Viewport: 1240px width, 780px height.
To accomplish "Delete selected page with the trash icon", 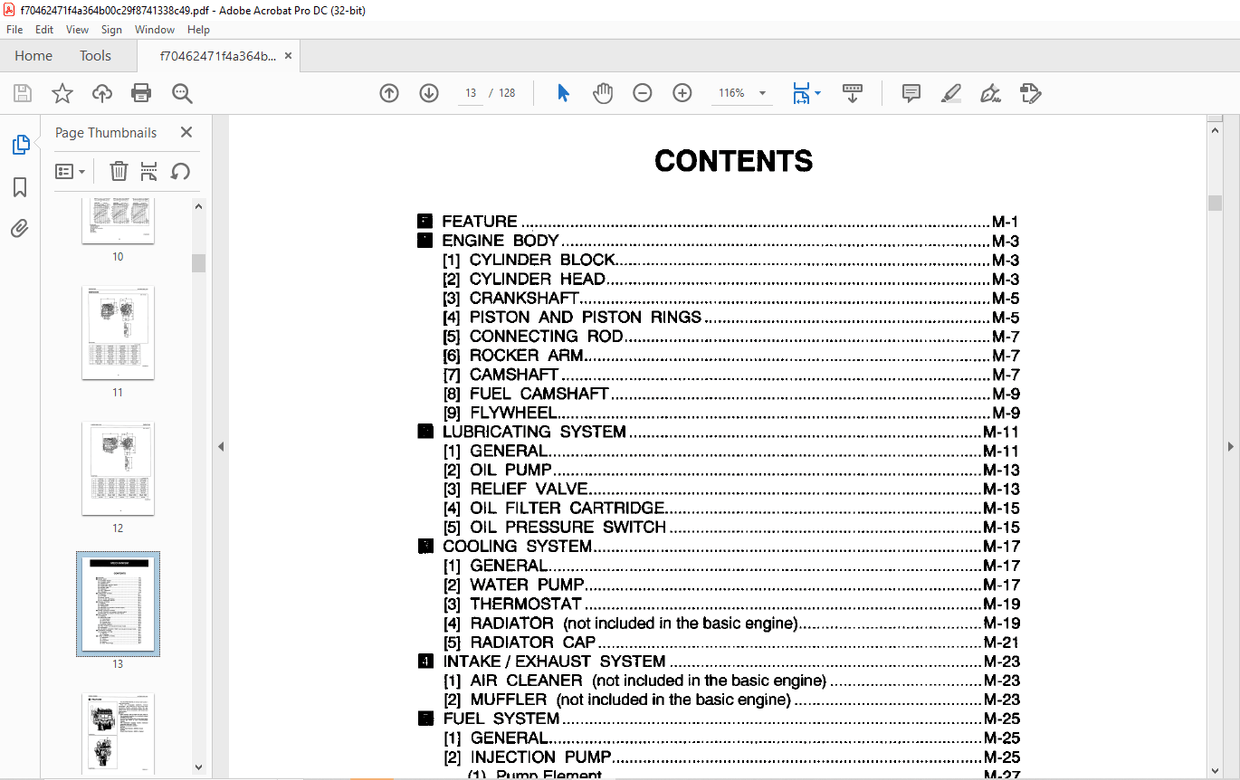I will click(x=118, y=171).
